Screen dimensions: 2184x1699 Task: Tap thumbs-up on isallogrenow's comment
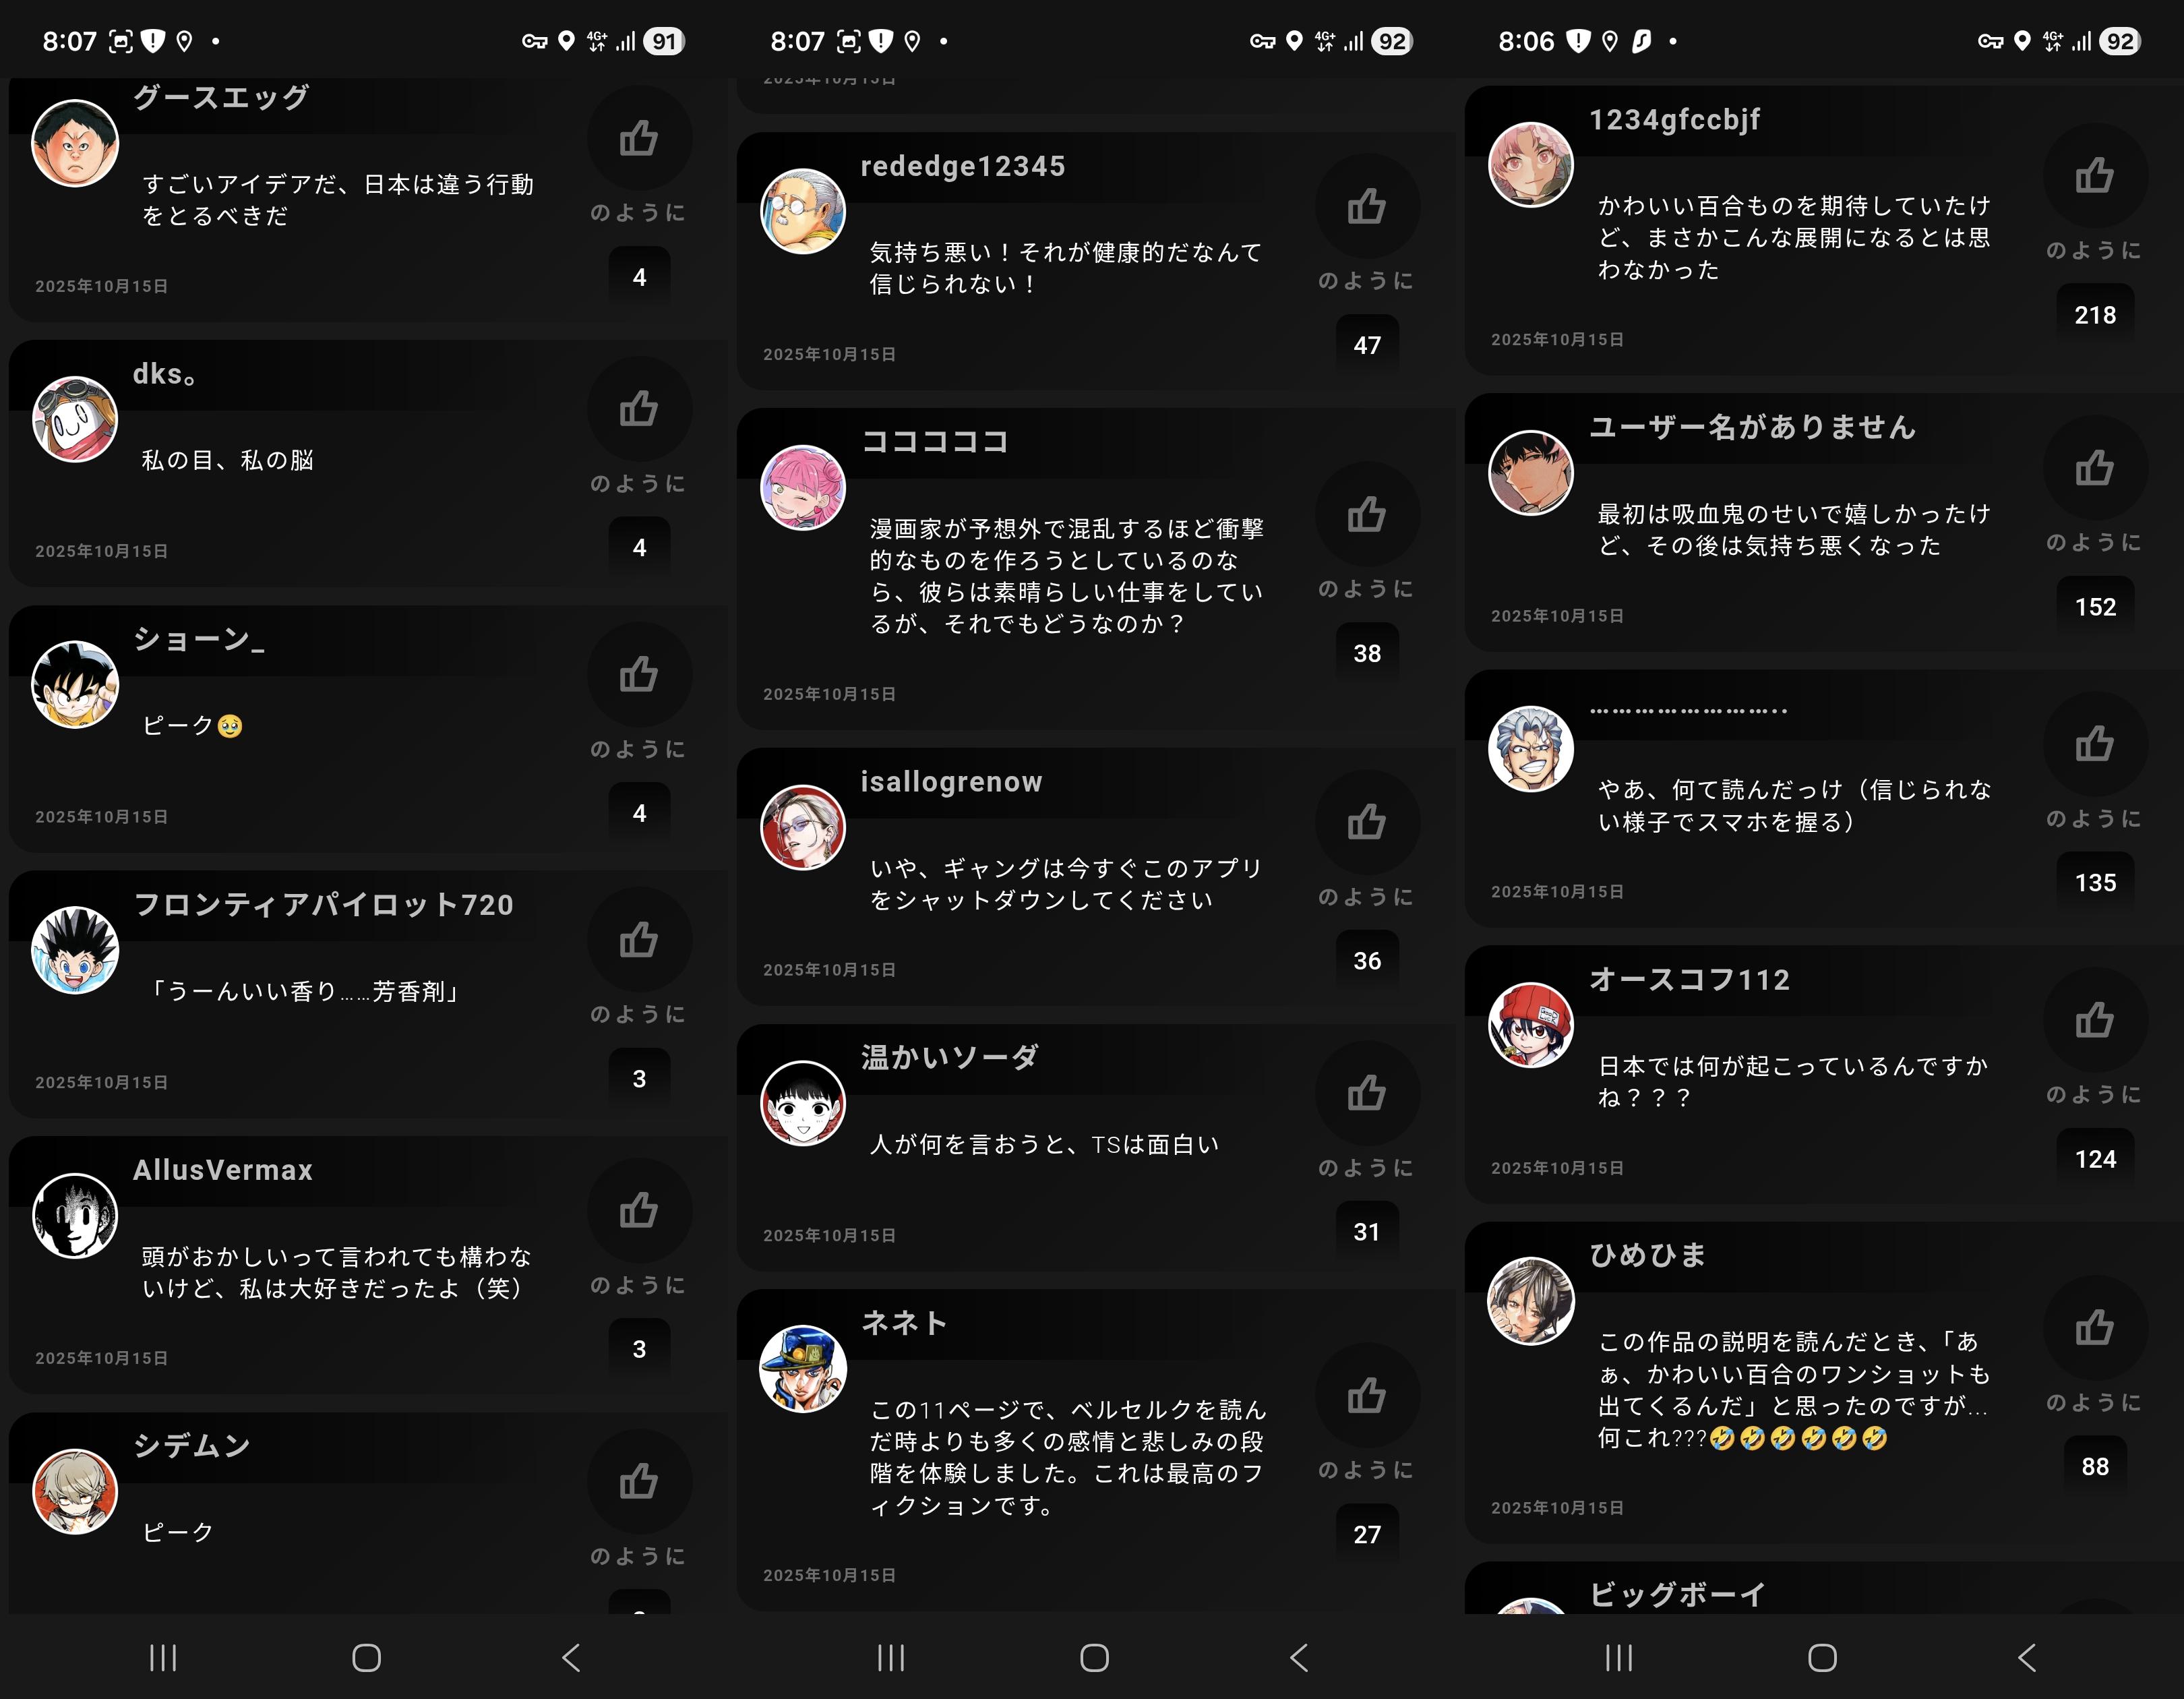(1367, 822)
